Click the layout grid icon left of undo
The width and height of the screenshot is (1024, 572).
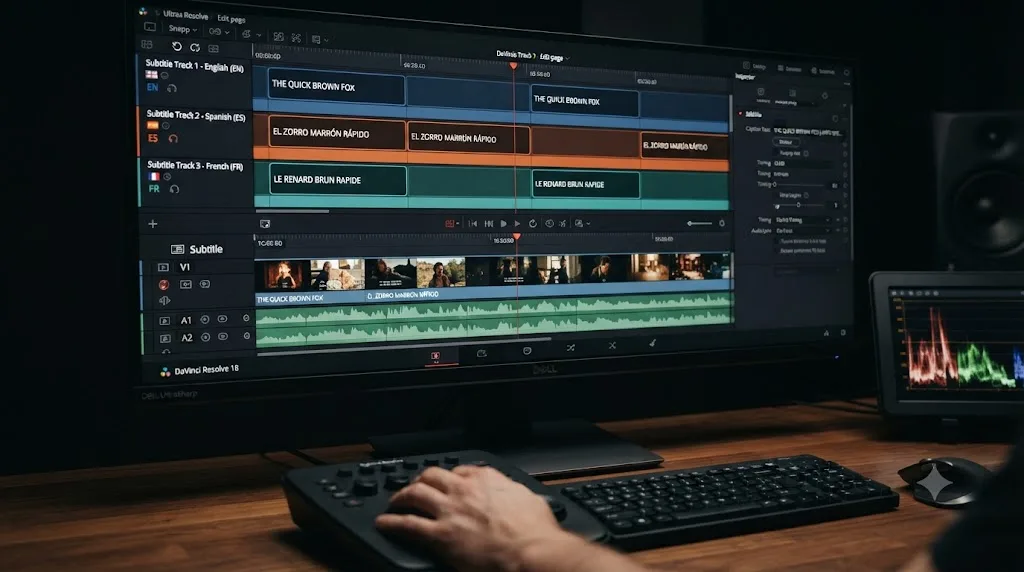(x=147, y=44)
